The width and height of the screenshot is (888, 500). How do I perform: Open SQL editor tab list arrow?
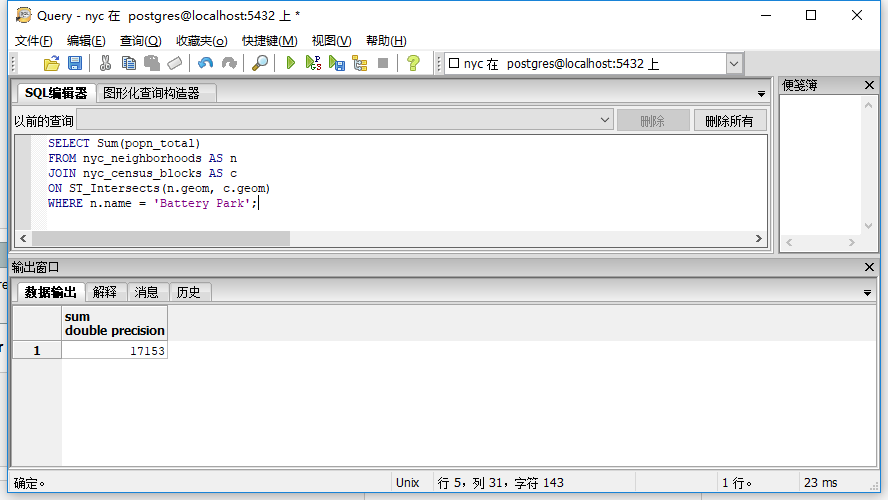click(761, 94)
